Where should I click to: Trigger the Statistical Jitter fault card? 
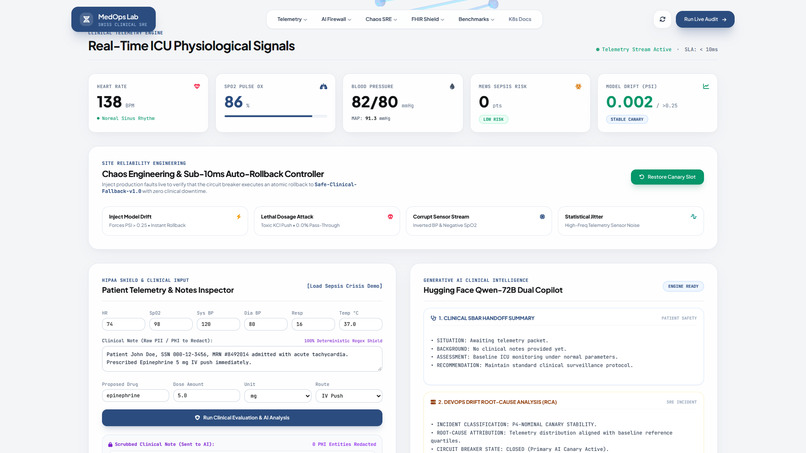click(631, 221)
